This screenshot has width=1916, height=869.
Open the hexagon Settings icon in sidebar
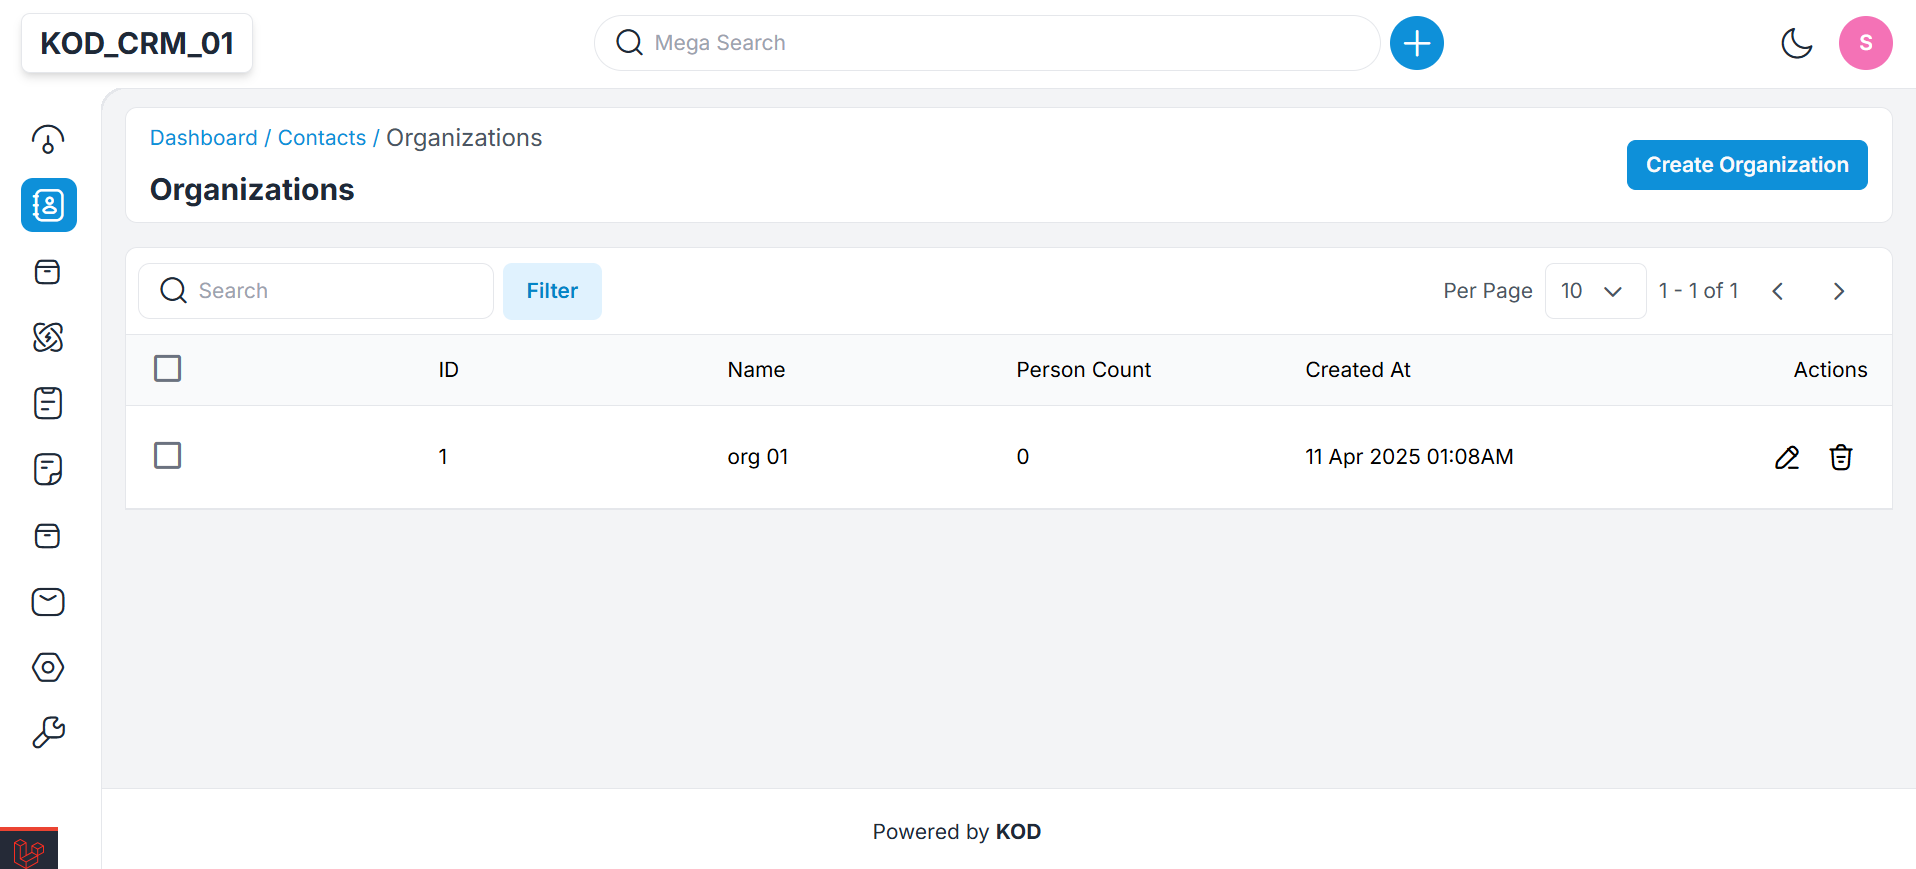coord(48,667)
